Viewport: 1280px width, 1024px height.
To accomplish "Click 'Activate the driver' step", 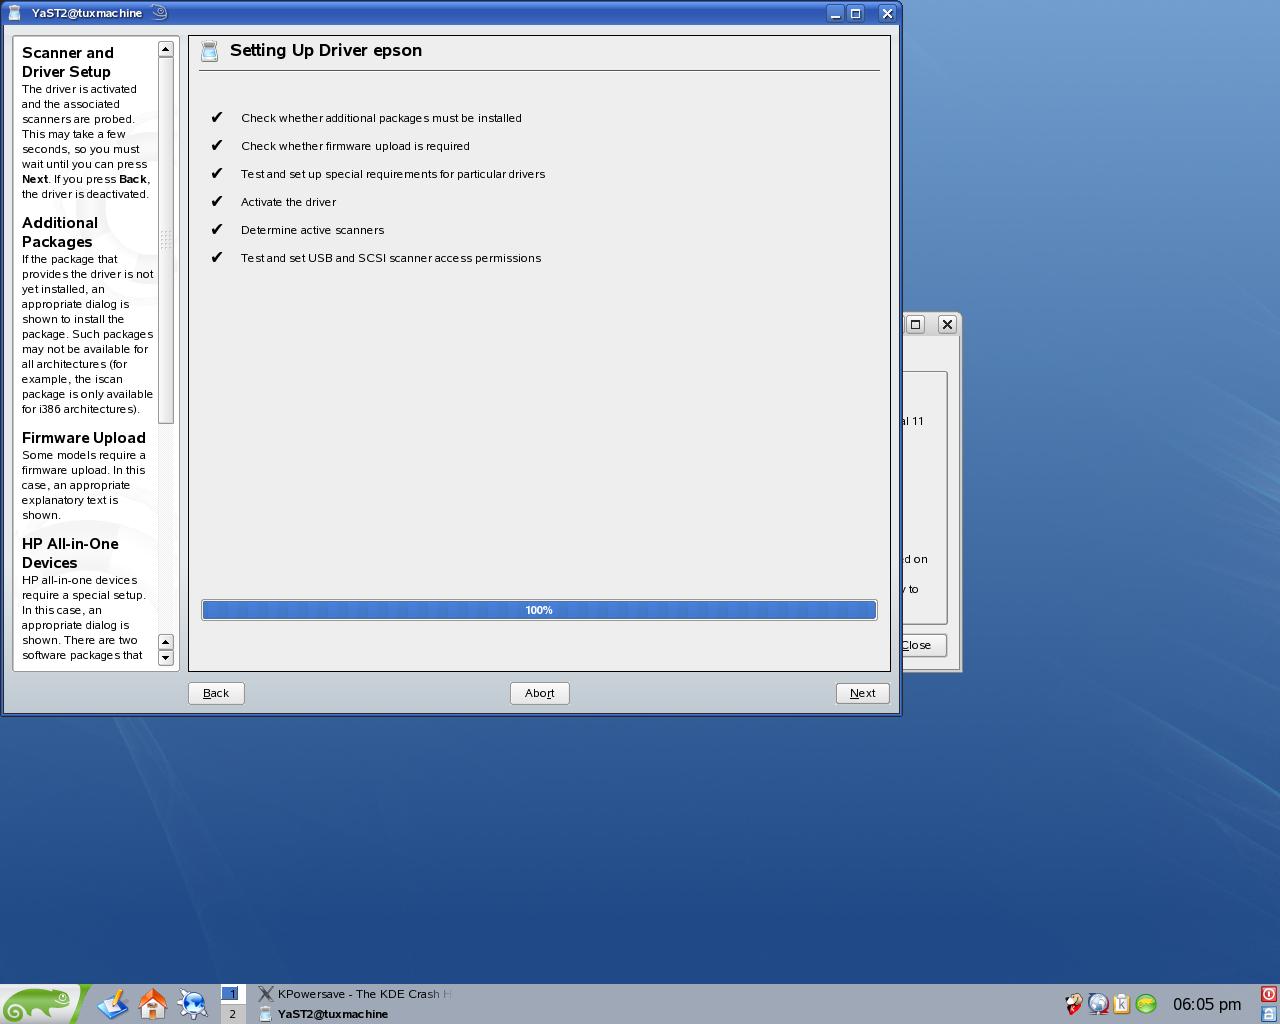I will [x=288, y=202].
